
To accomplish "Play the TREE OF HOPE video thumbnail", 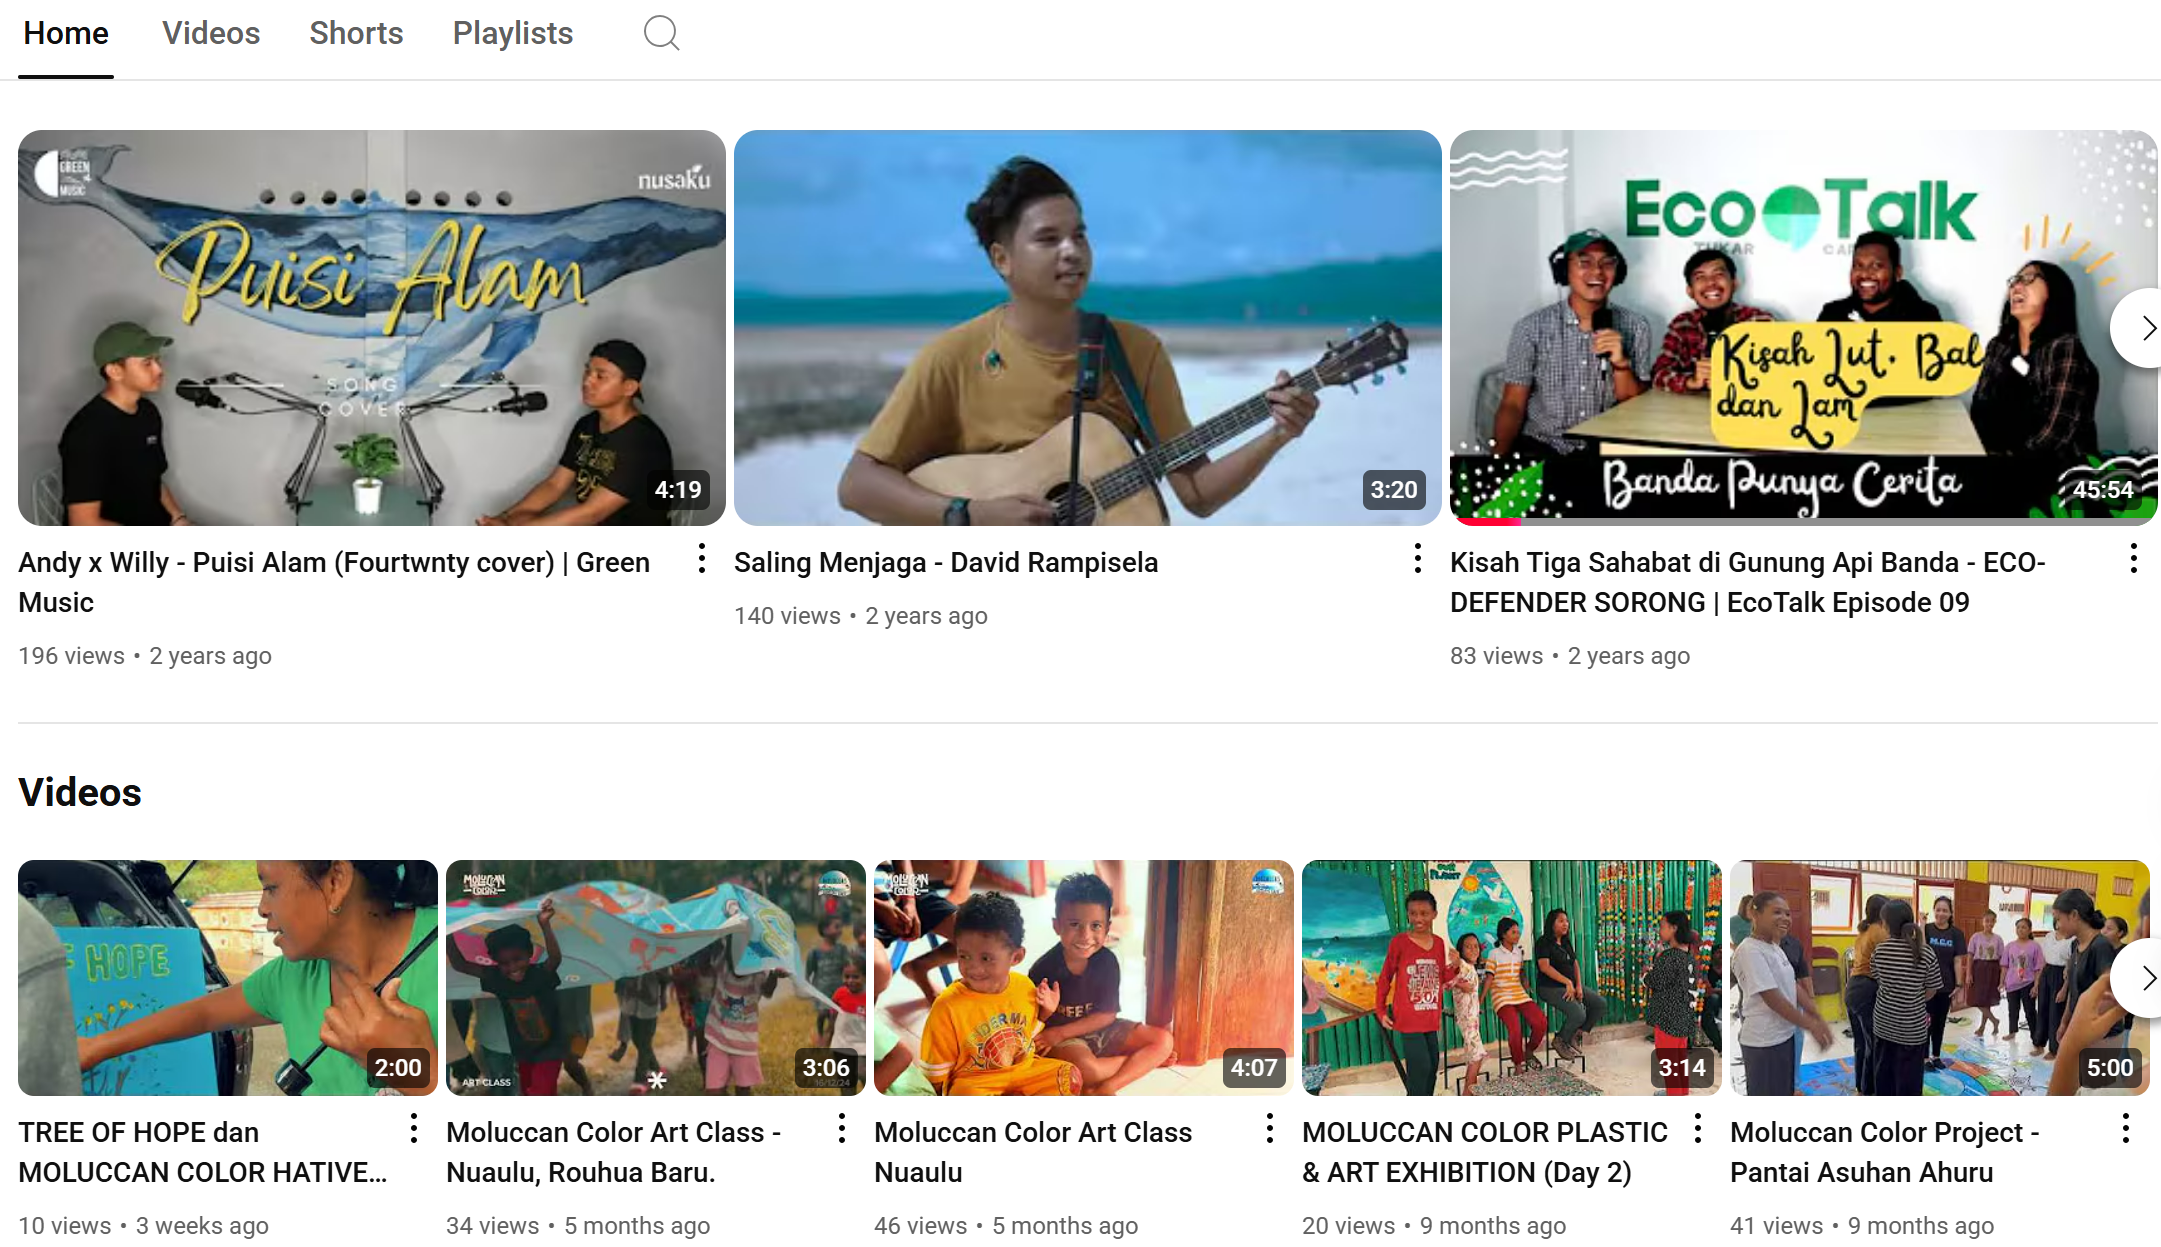I will pos(227,977).
